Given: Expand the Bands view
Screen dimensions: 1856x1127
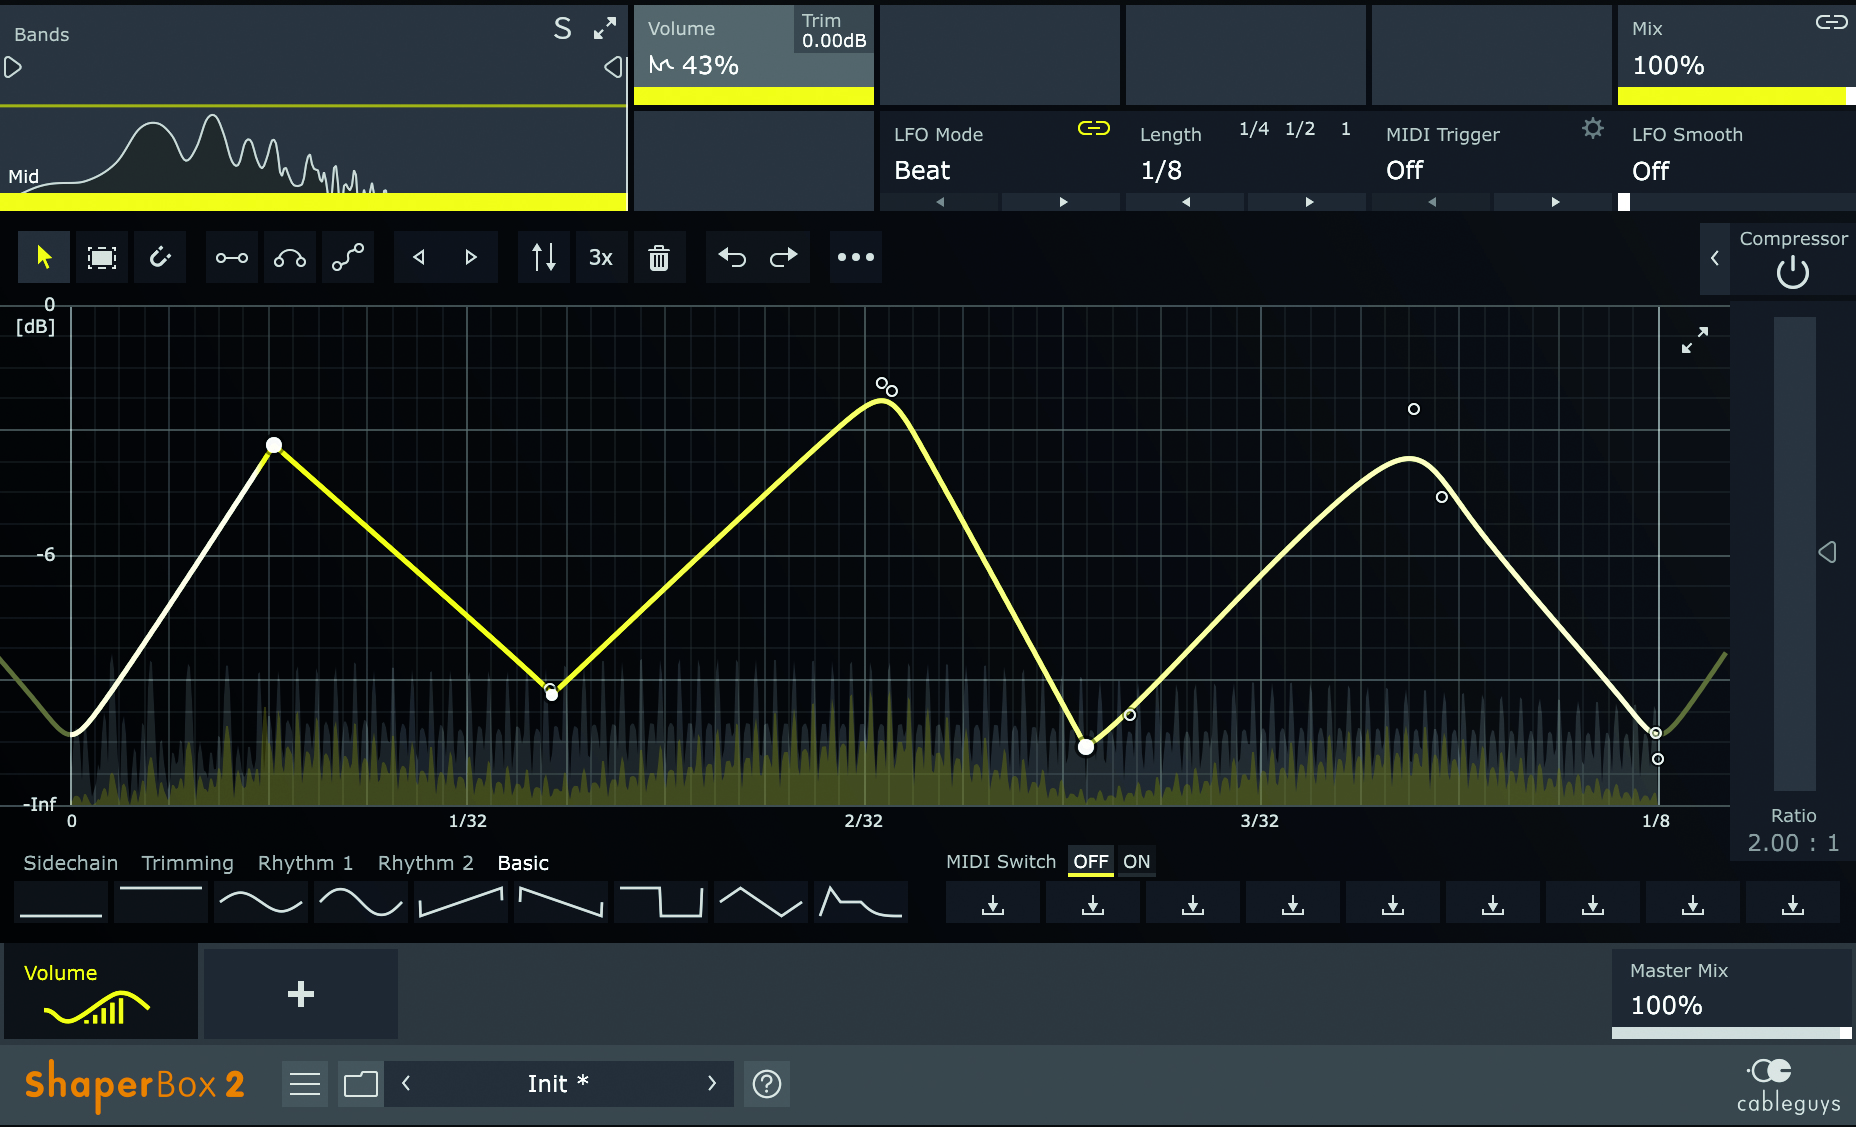Looking at the screenshot, I should [605, 29].
